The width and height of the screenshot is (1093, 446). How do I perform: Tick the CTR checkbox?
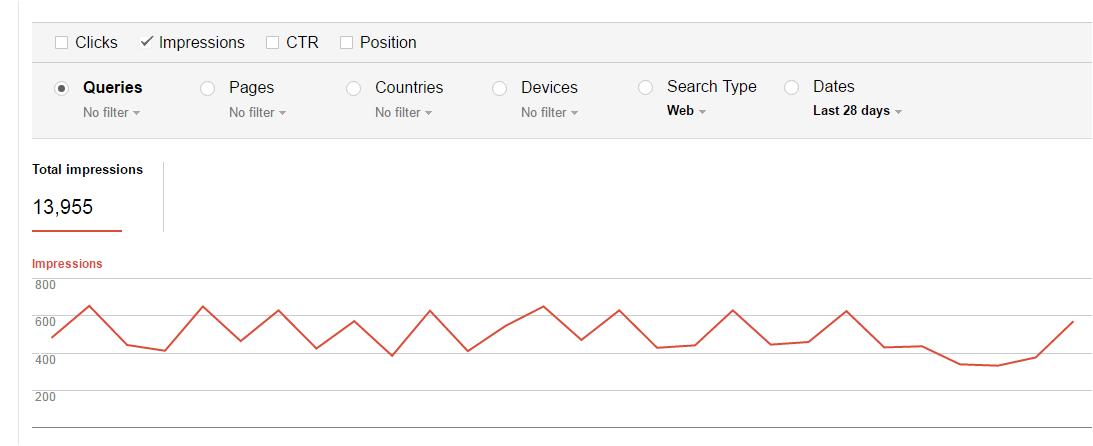click(273, 43)
